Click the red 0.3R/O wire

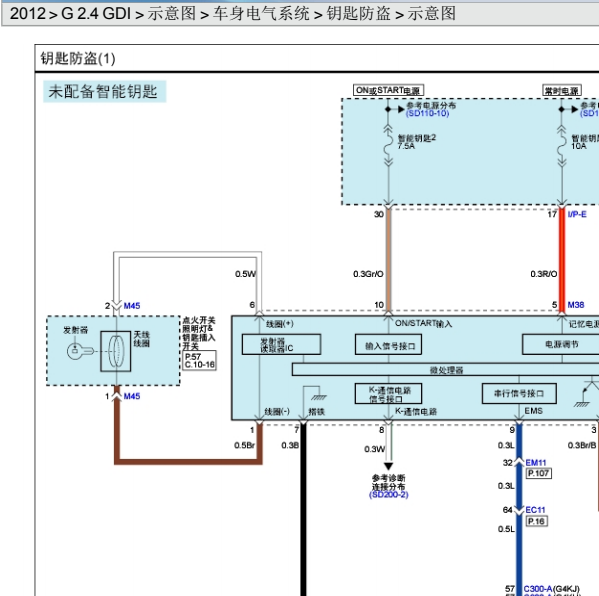point(562,260)
